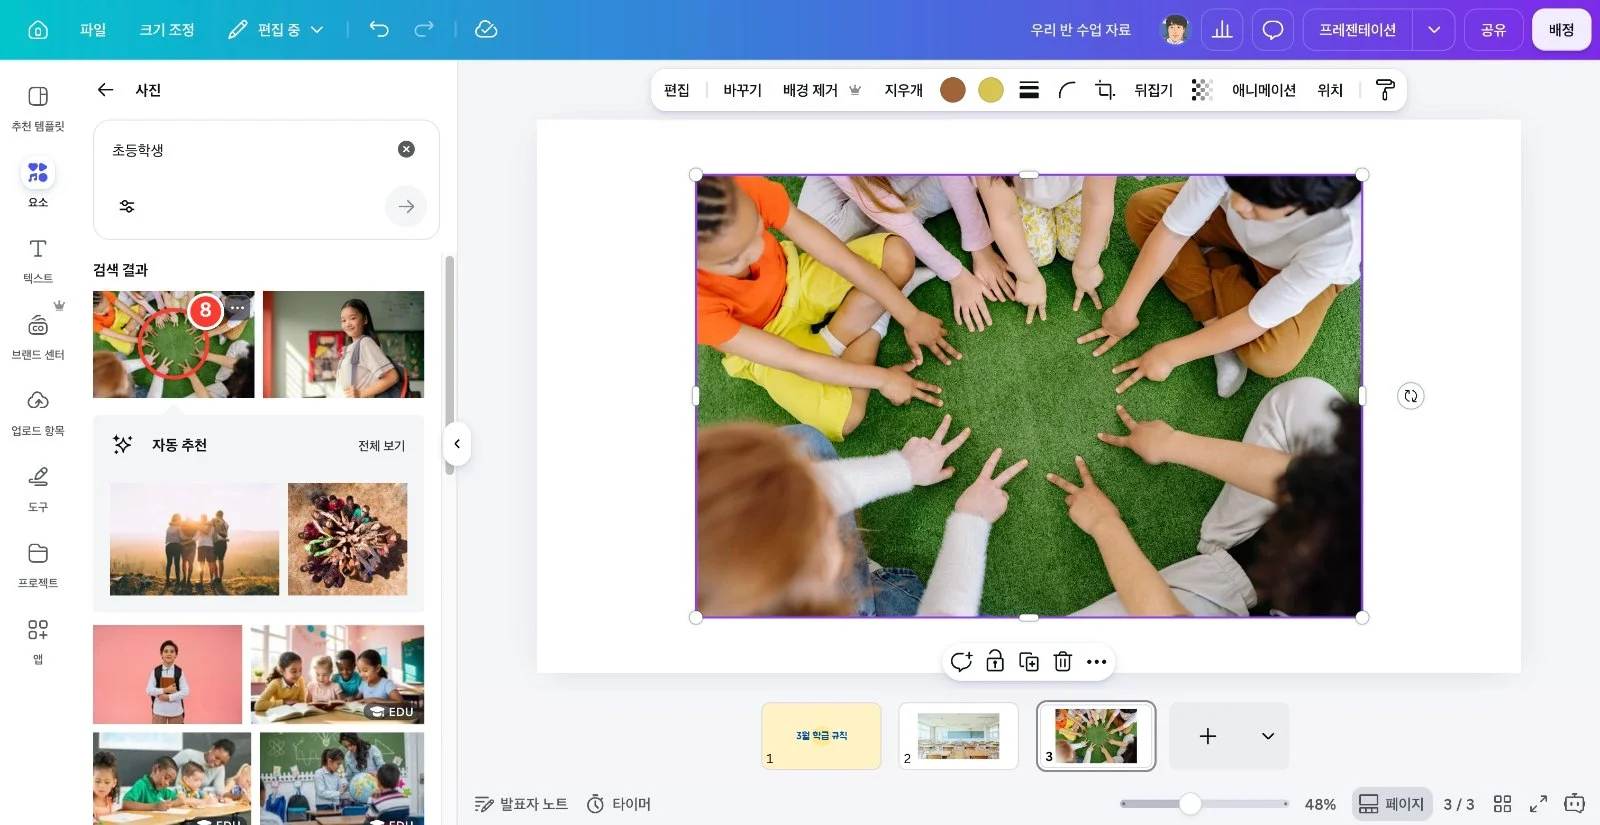This screenshot has height=825, width=1600.
Task: Click the transparency checkerboard icon
Action: 1202,90
